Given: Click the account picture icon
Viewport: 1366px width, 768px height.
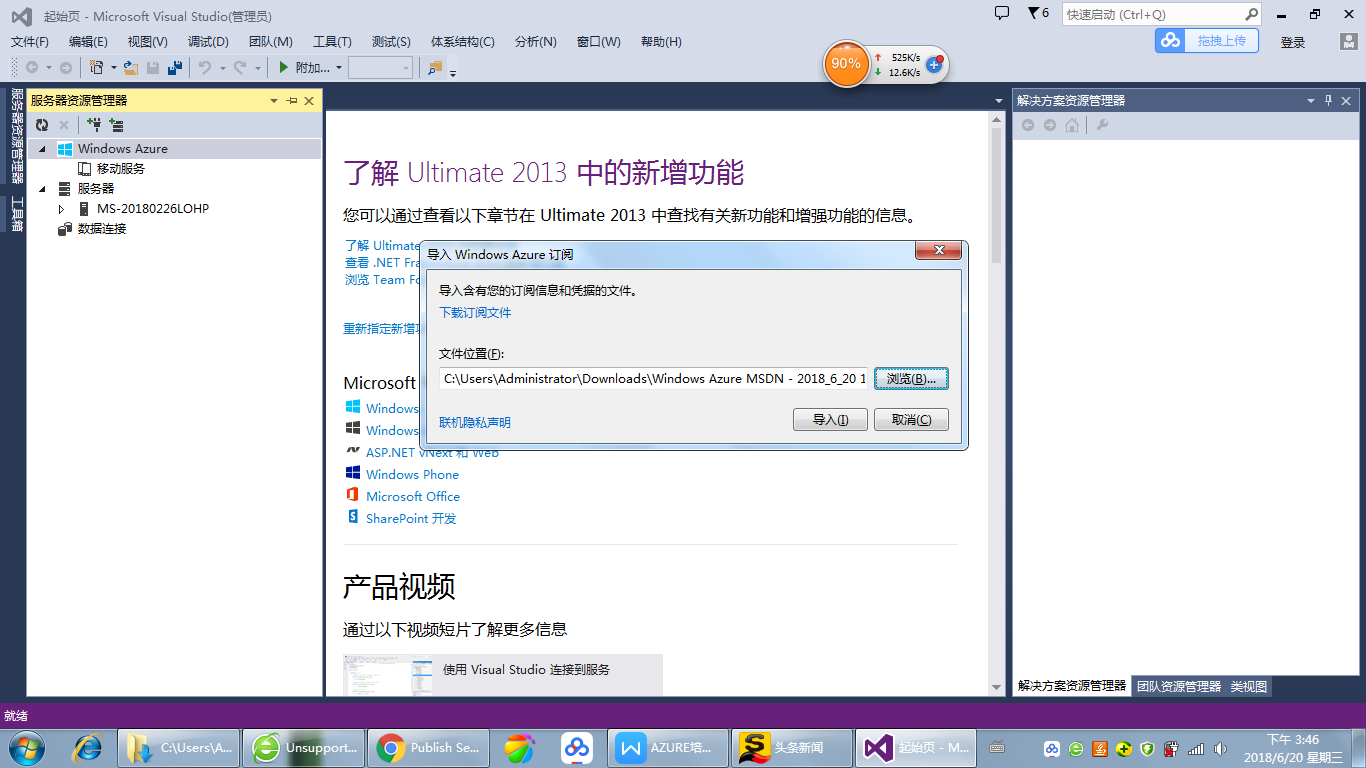Looking at the screenshot, I should [1348, 41].
